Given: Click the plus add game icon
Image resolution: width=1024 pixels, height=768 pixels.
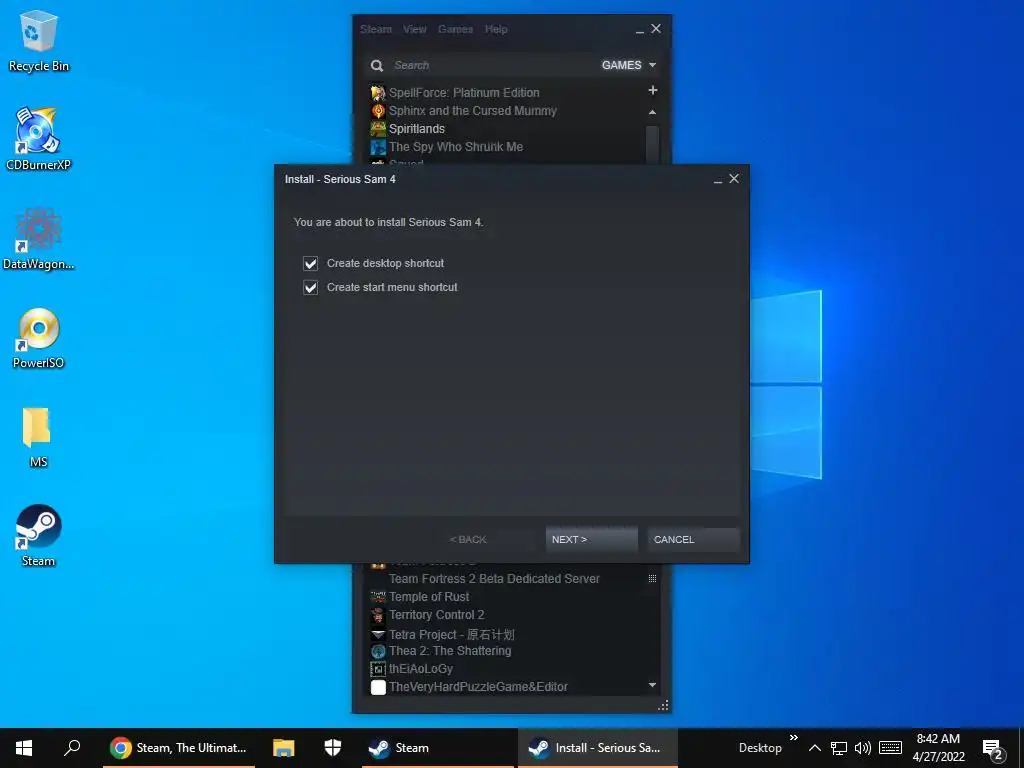Looking at the screenshot, I should click(652, 90).
